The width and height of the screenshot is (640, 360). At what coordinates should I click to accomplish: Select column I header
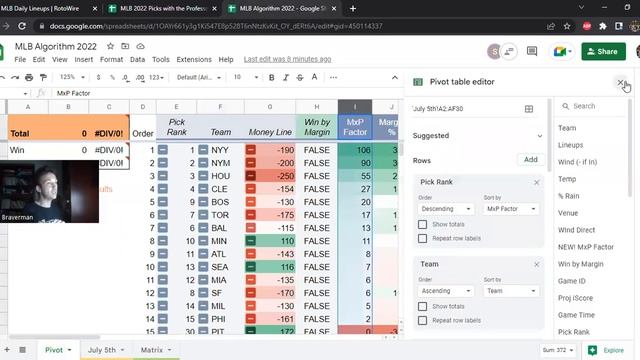click(x=355, y=107)
